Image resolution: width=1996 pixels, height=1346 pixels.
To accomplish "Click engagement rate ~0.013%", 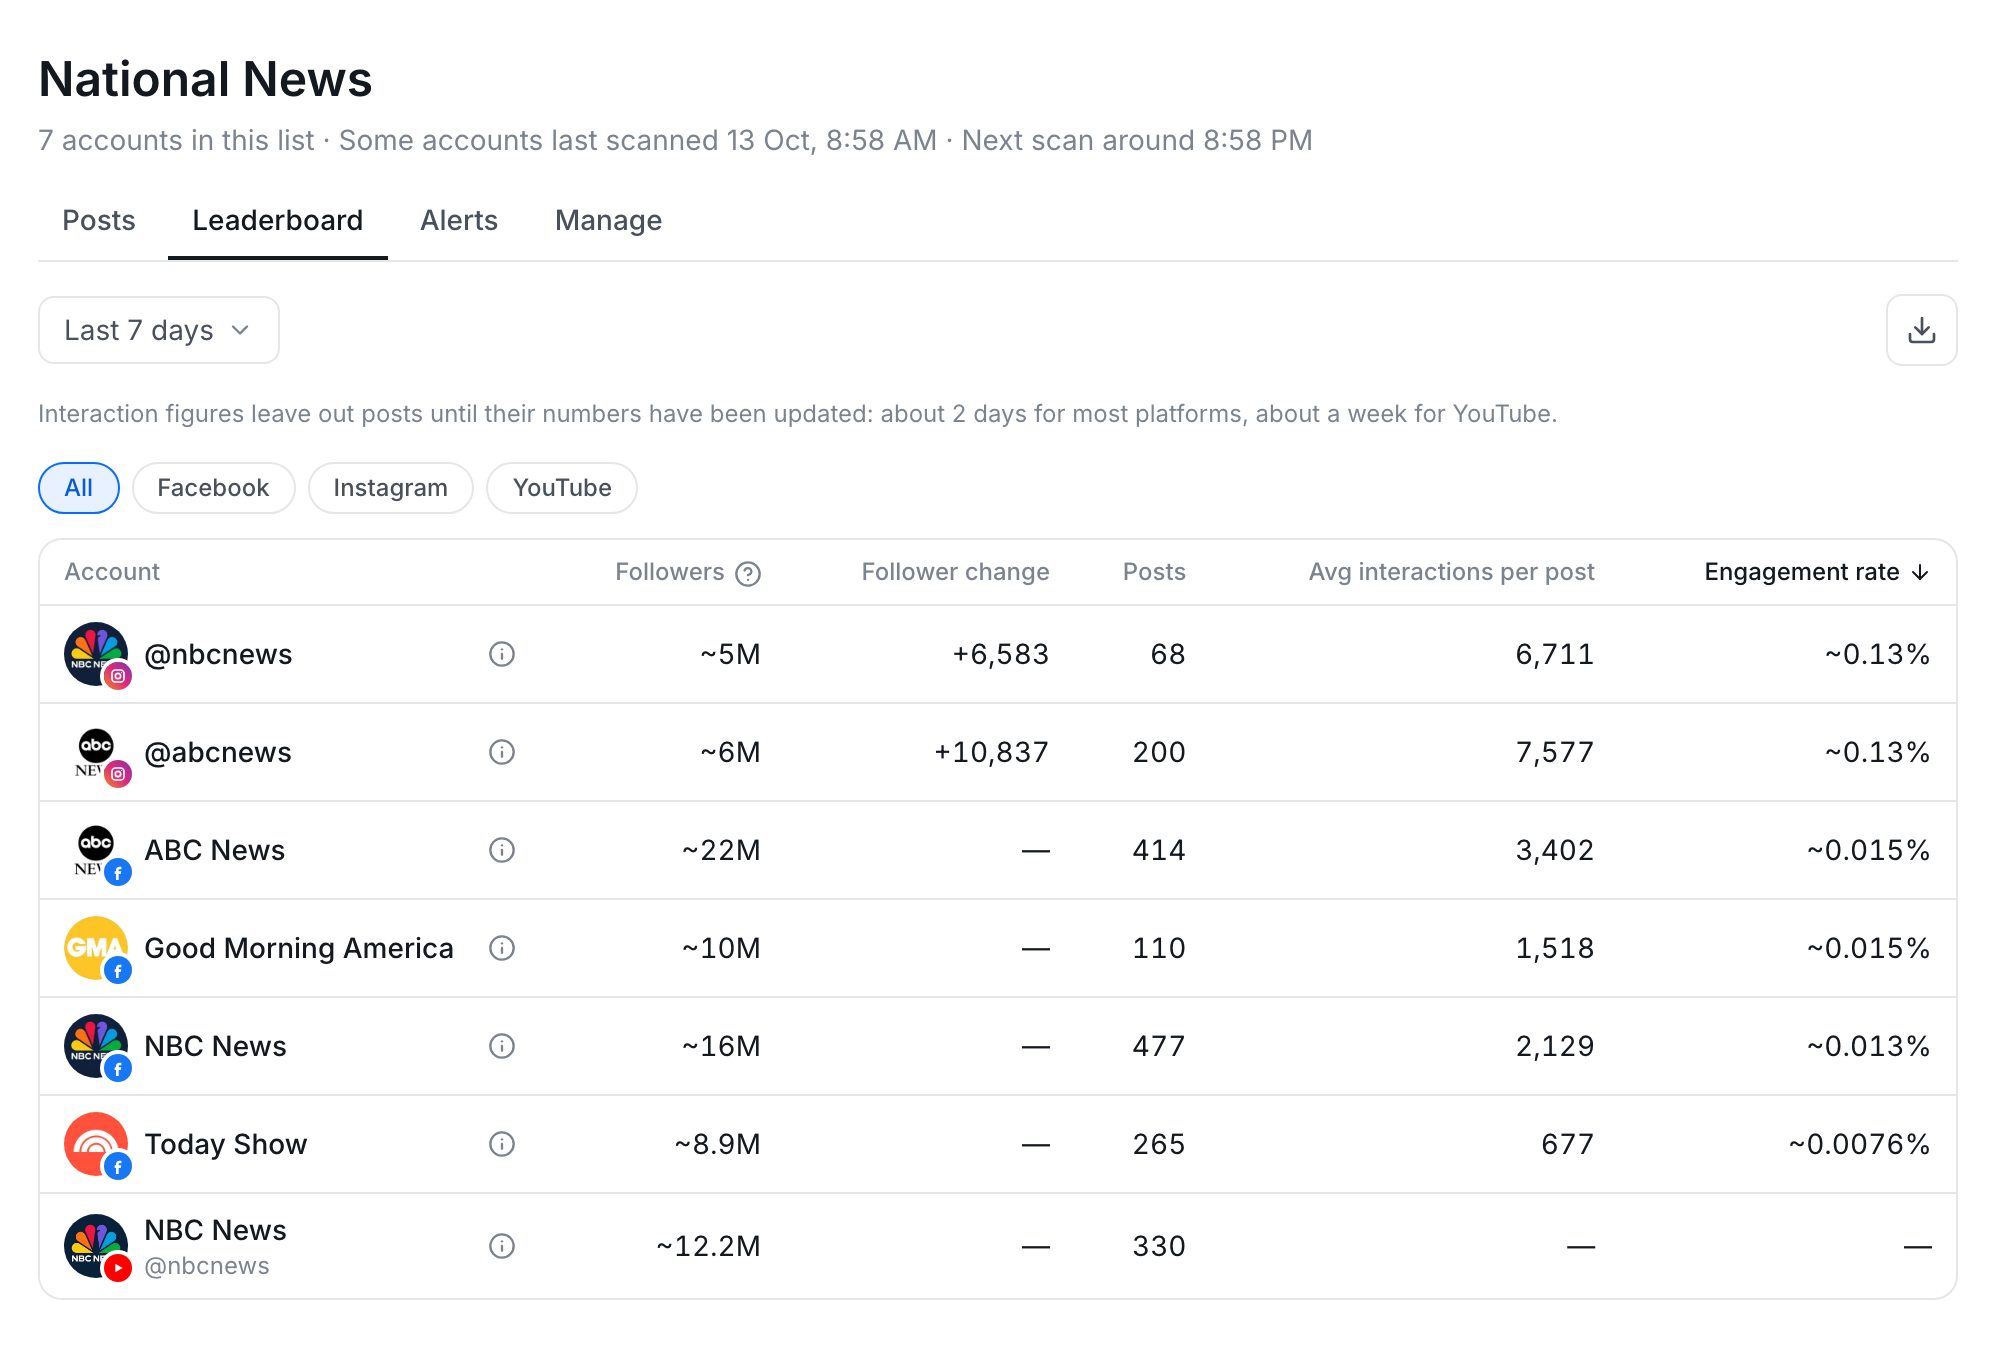I will tap(1868, 1046).
